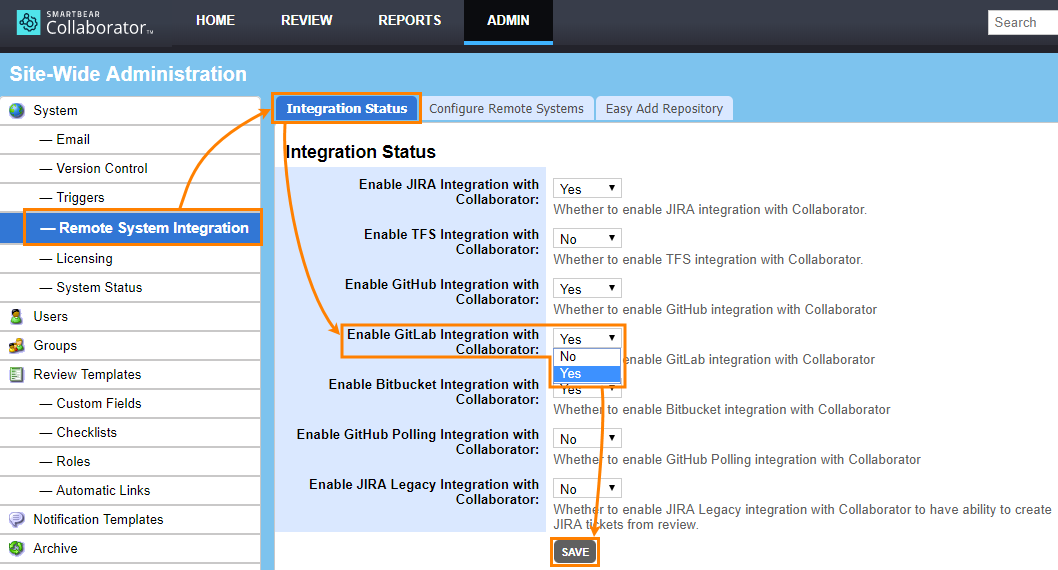The image size is (1058, 570).
Task: Click the Notification Templates speech bubble icon
Action: pos(17,519)
